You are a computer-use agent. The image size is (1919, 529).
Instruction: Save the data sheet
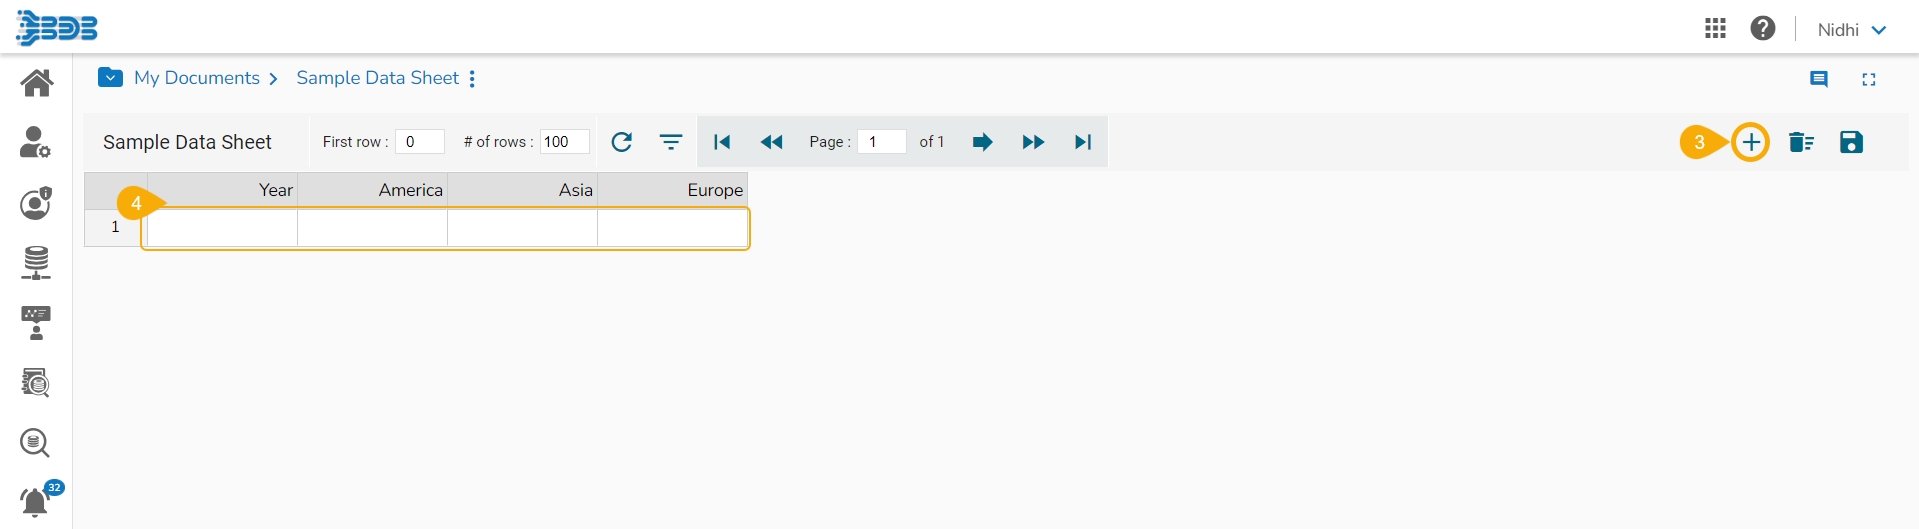point(1851,143)
